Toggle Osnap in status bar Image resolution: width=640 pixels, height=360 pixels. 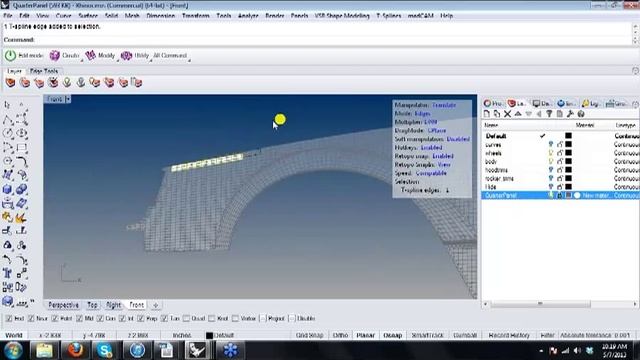tap(393, 336)
